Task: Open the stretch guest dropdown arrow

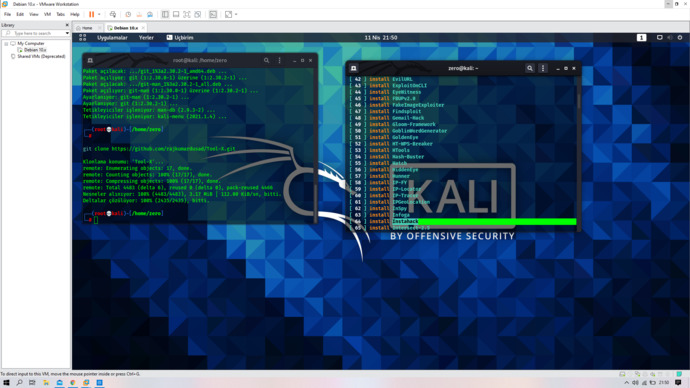Action: coord(236,15)
